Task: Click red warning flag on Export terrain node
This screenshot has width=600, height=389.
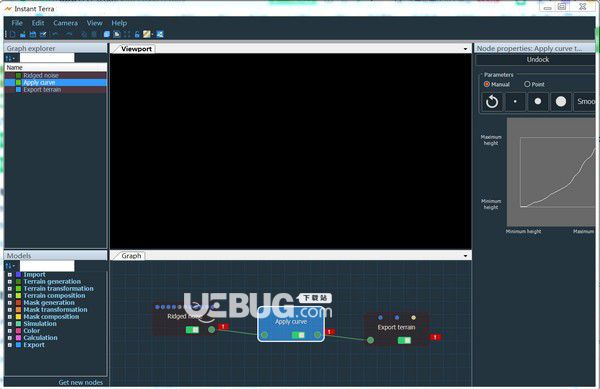Action: (x=435, y=337)
